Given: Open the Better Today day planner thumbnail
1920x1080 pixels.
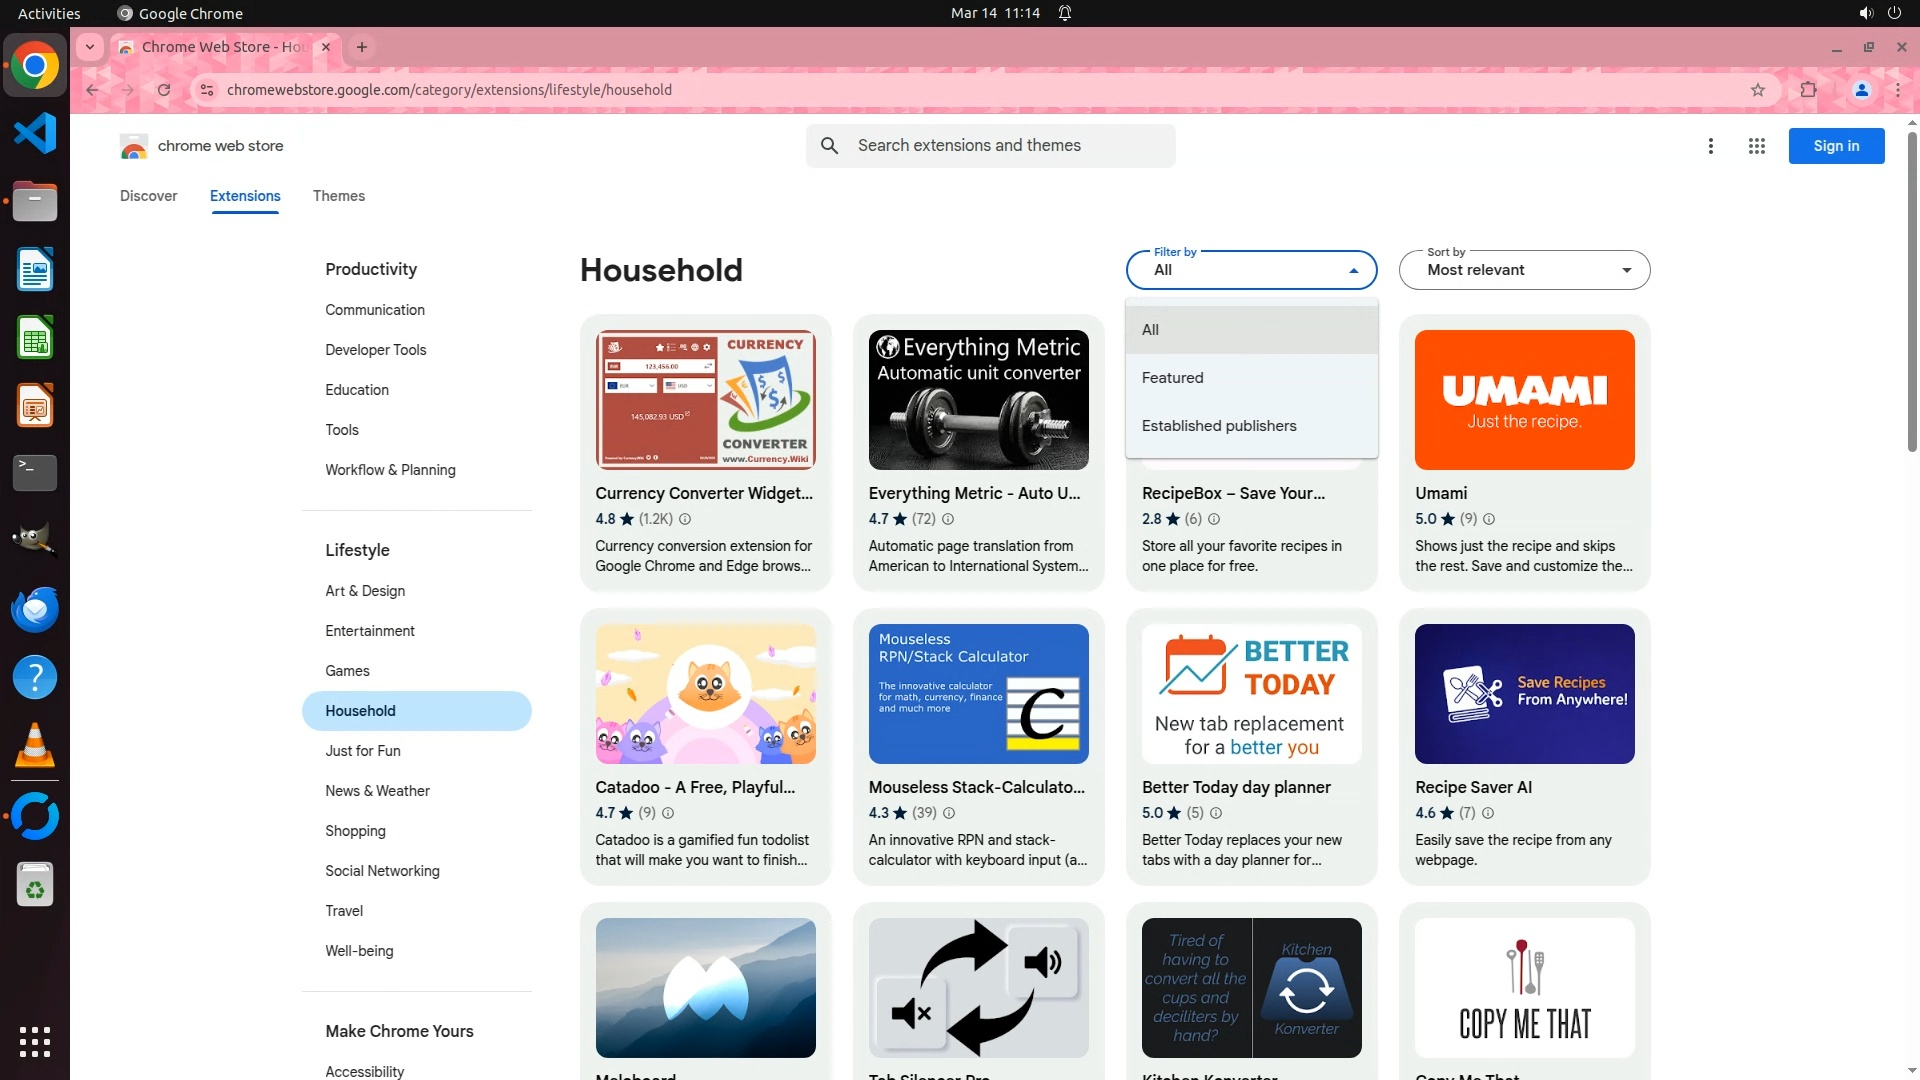Looking at the screenshot, I should pos(1251,694).
